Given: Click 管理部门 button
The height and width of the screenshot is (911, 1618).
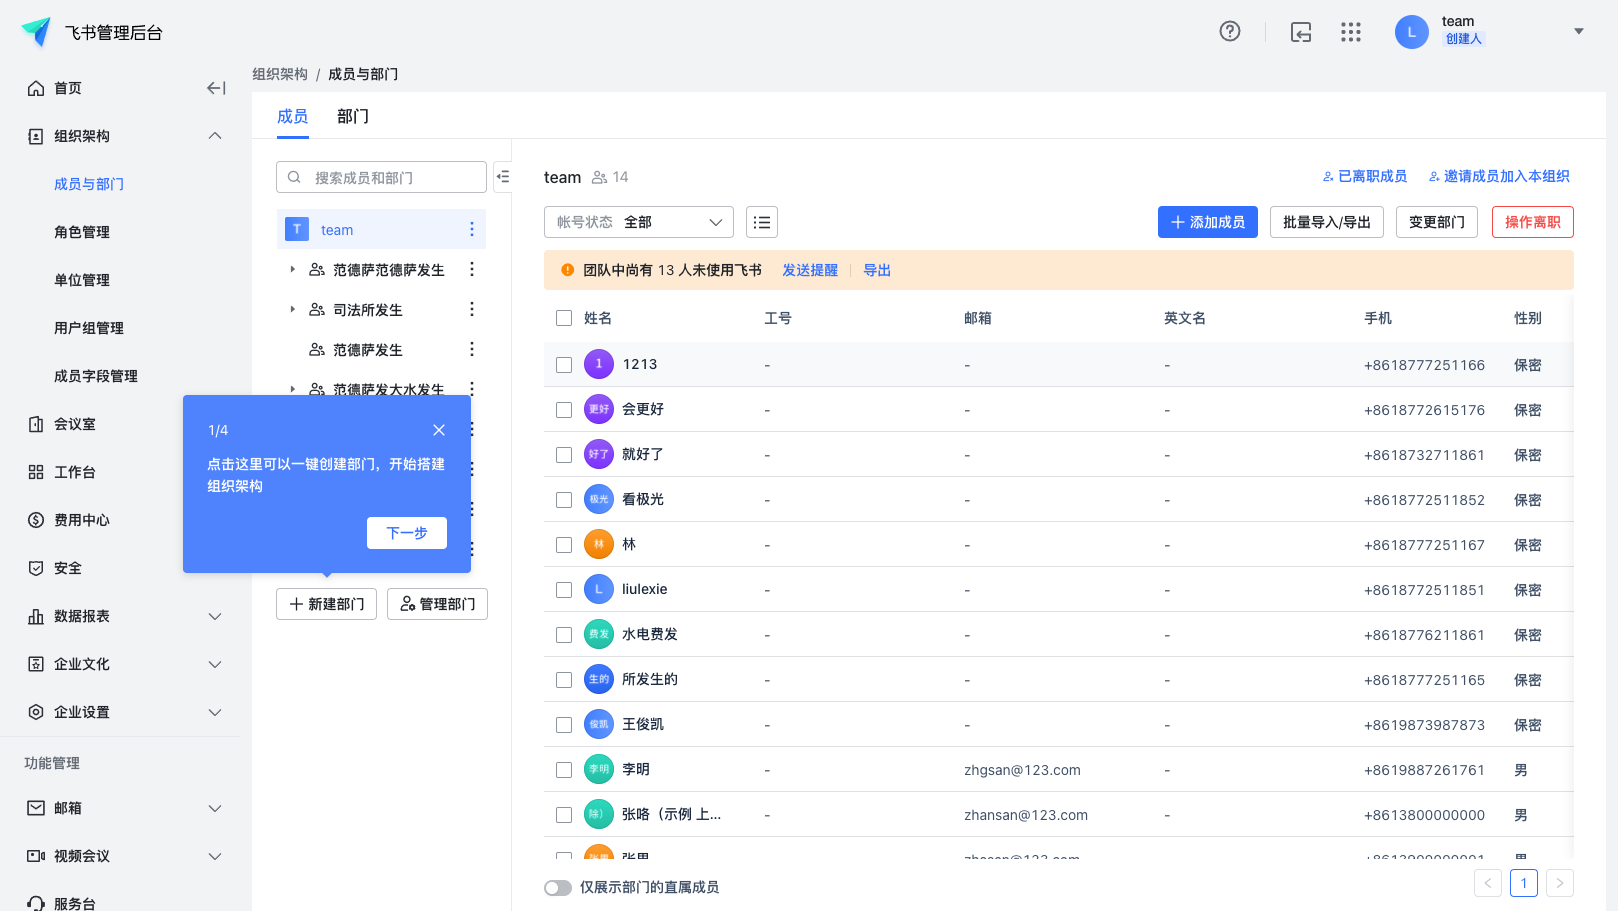Looking at the screenshot, I should point(437,604).
